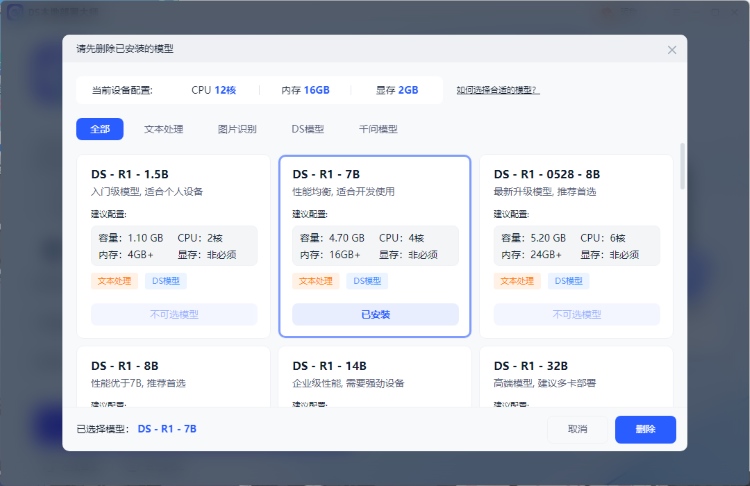Click 不可选模型 on the 0528 - 8B card
The width and height of the screenshot is (750, 486).
[x=576, y=314]
